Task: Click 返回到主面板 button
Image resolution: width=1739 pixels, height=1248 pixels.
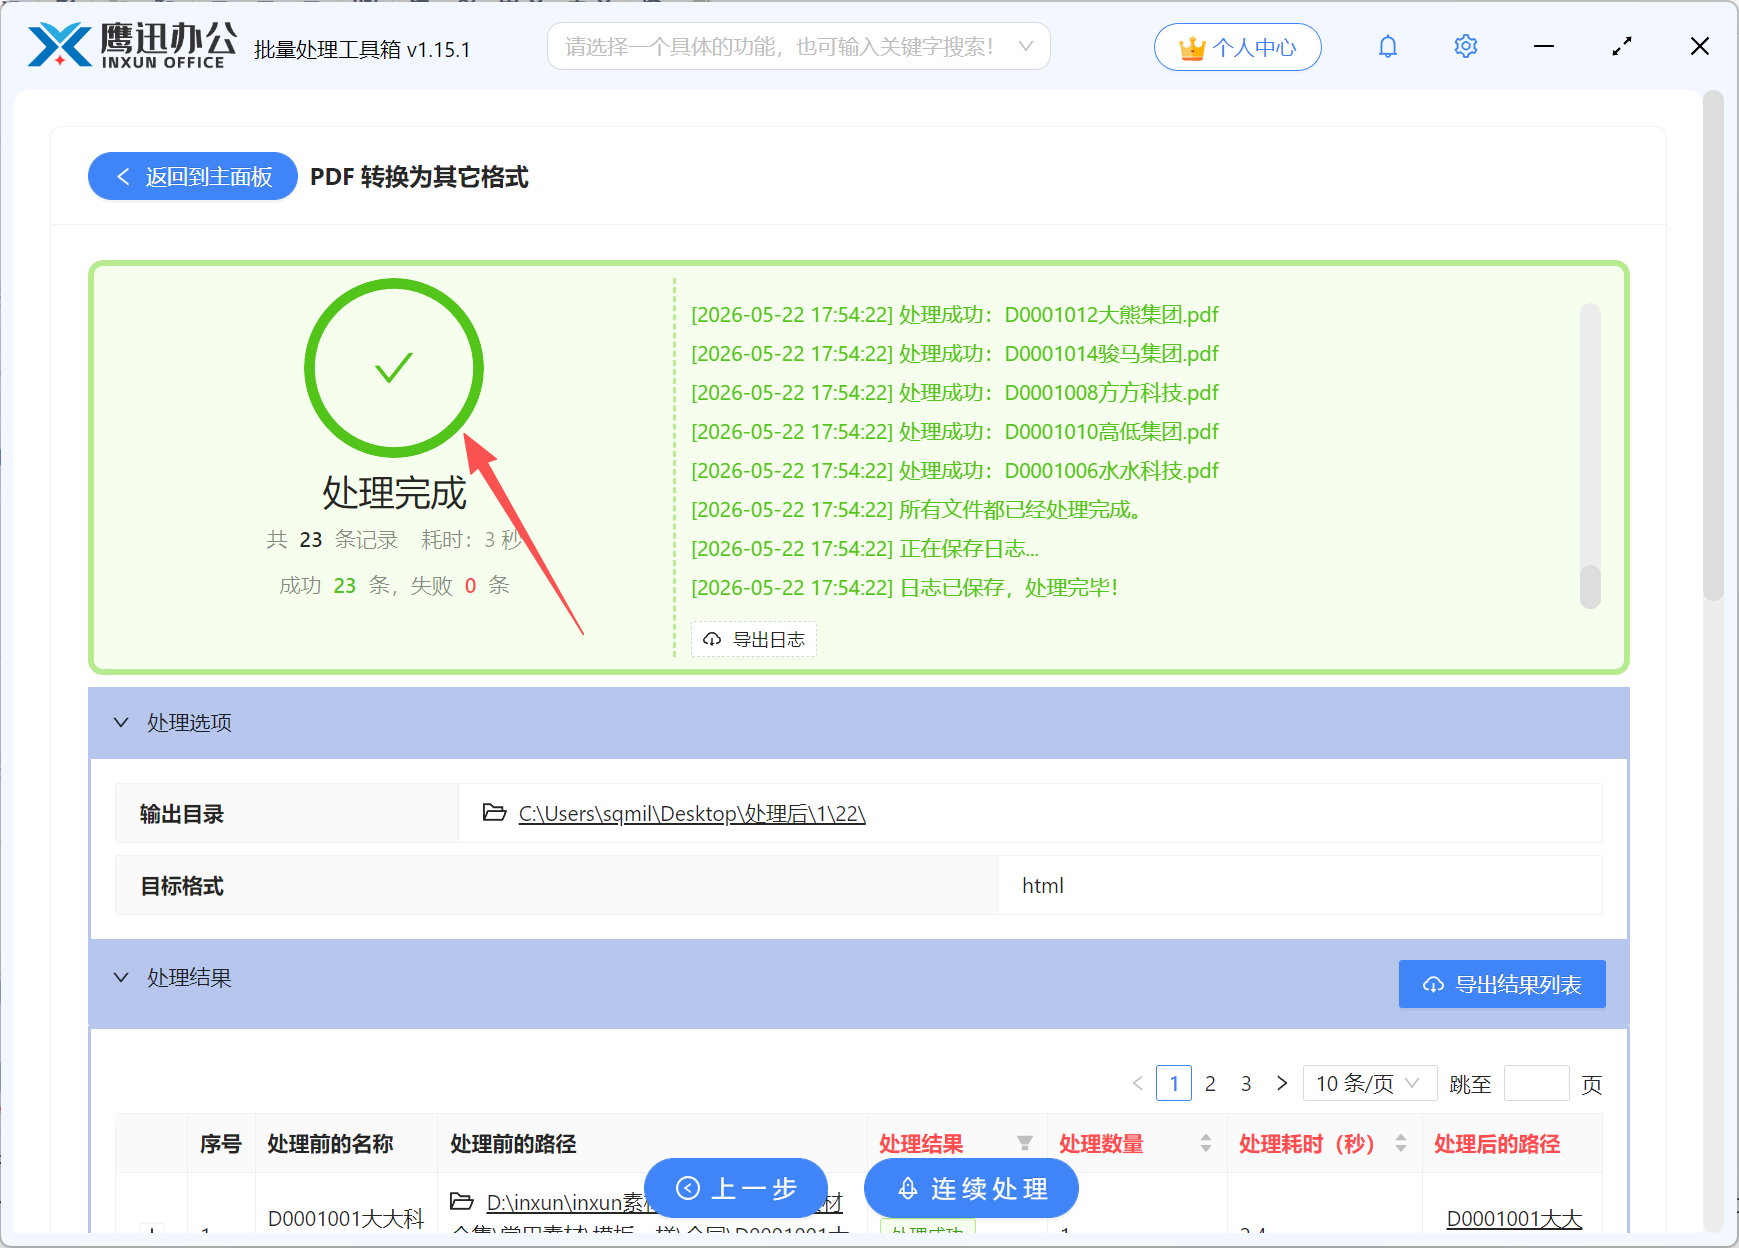Action: (193, 176)
